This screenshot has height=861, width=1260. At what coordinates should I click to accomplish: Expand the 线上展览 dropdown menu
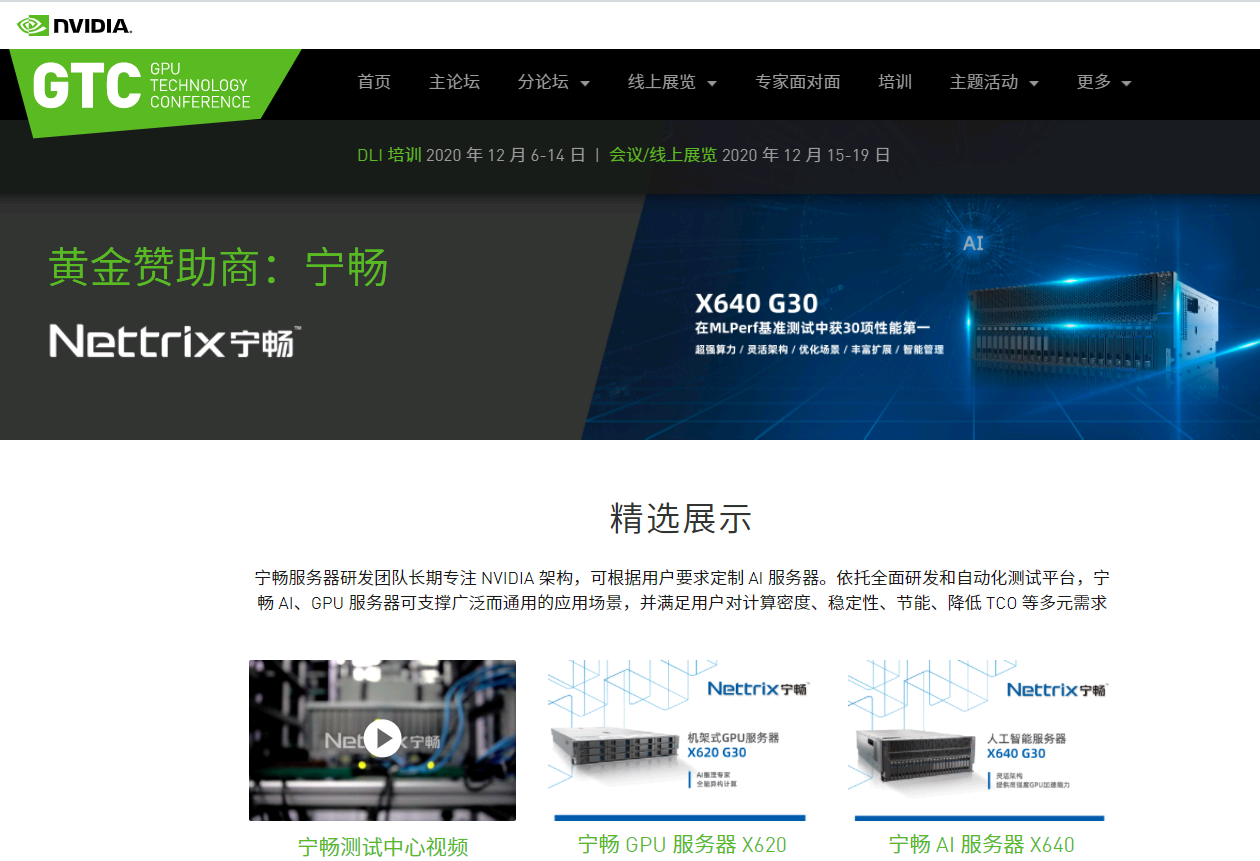[672, 82]
